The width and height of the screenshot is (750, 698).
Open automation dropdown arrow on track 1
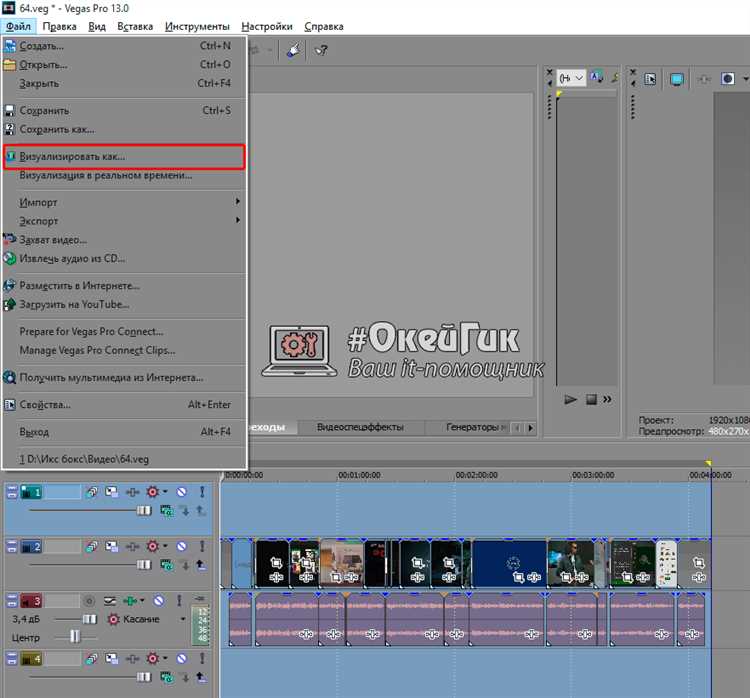(165, 492)
